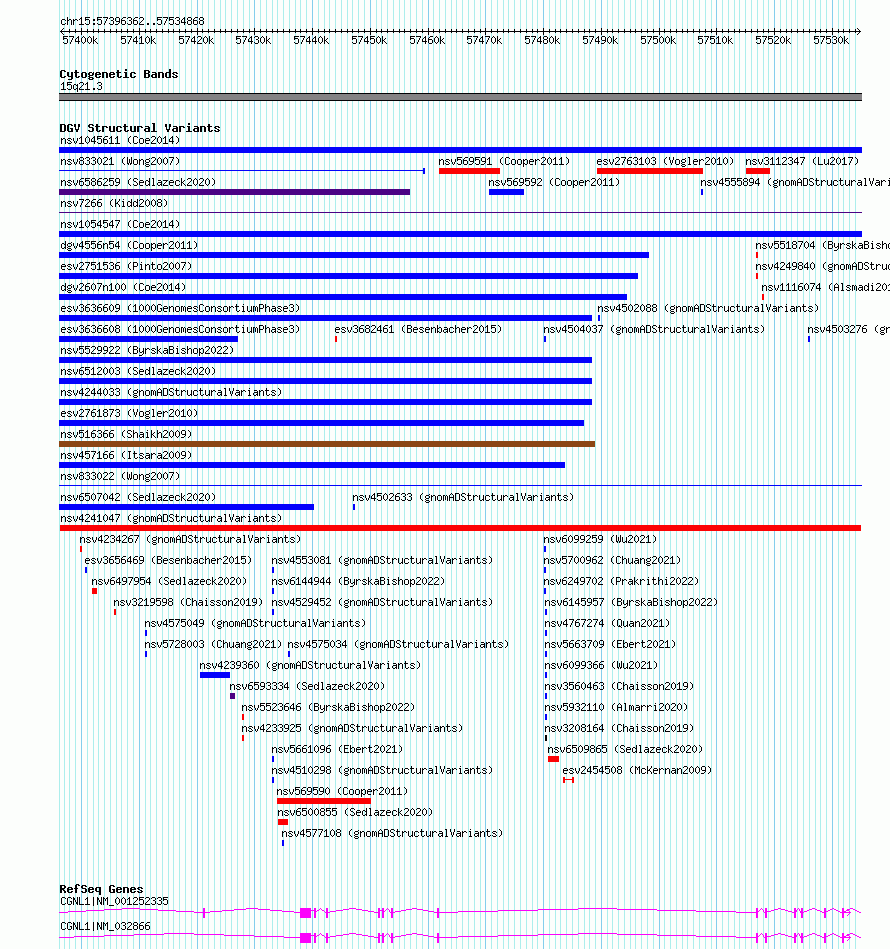Click nsv6249702 (Prakrithi2022) label
The height and width of the screenshot is (949, 890).
[621, 581]
